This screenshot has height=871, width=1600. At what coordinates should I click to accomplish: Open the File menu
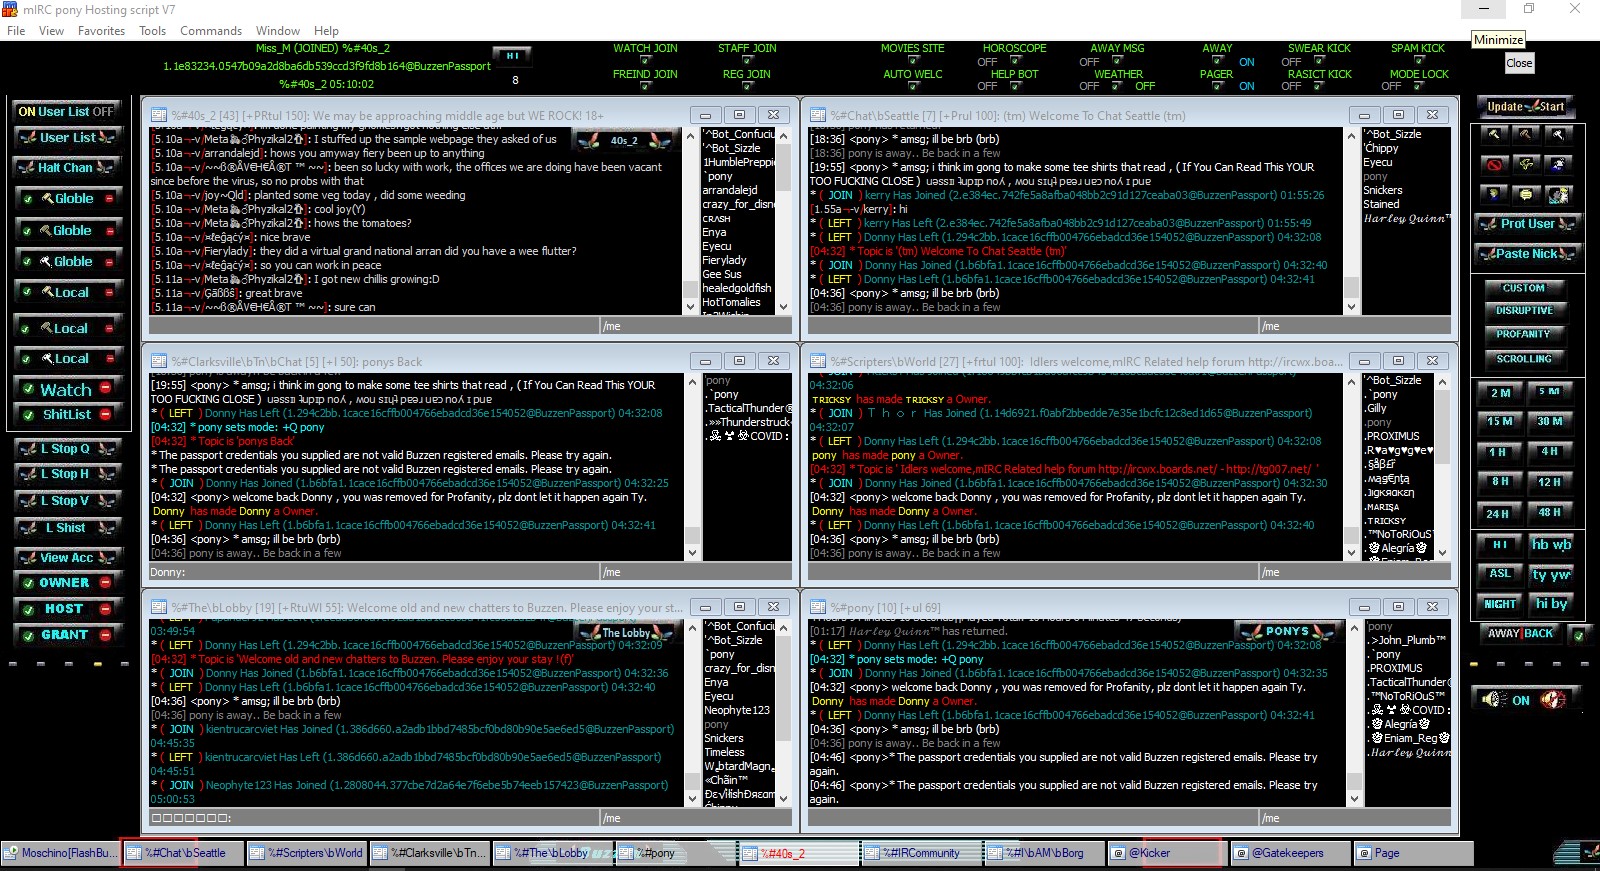(x=16, y=31)
